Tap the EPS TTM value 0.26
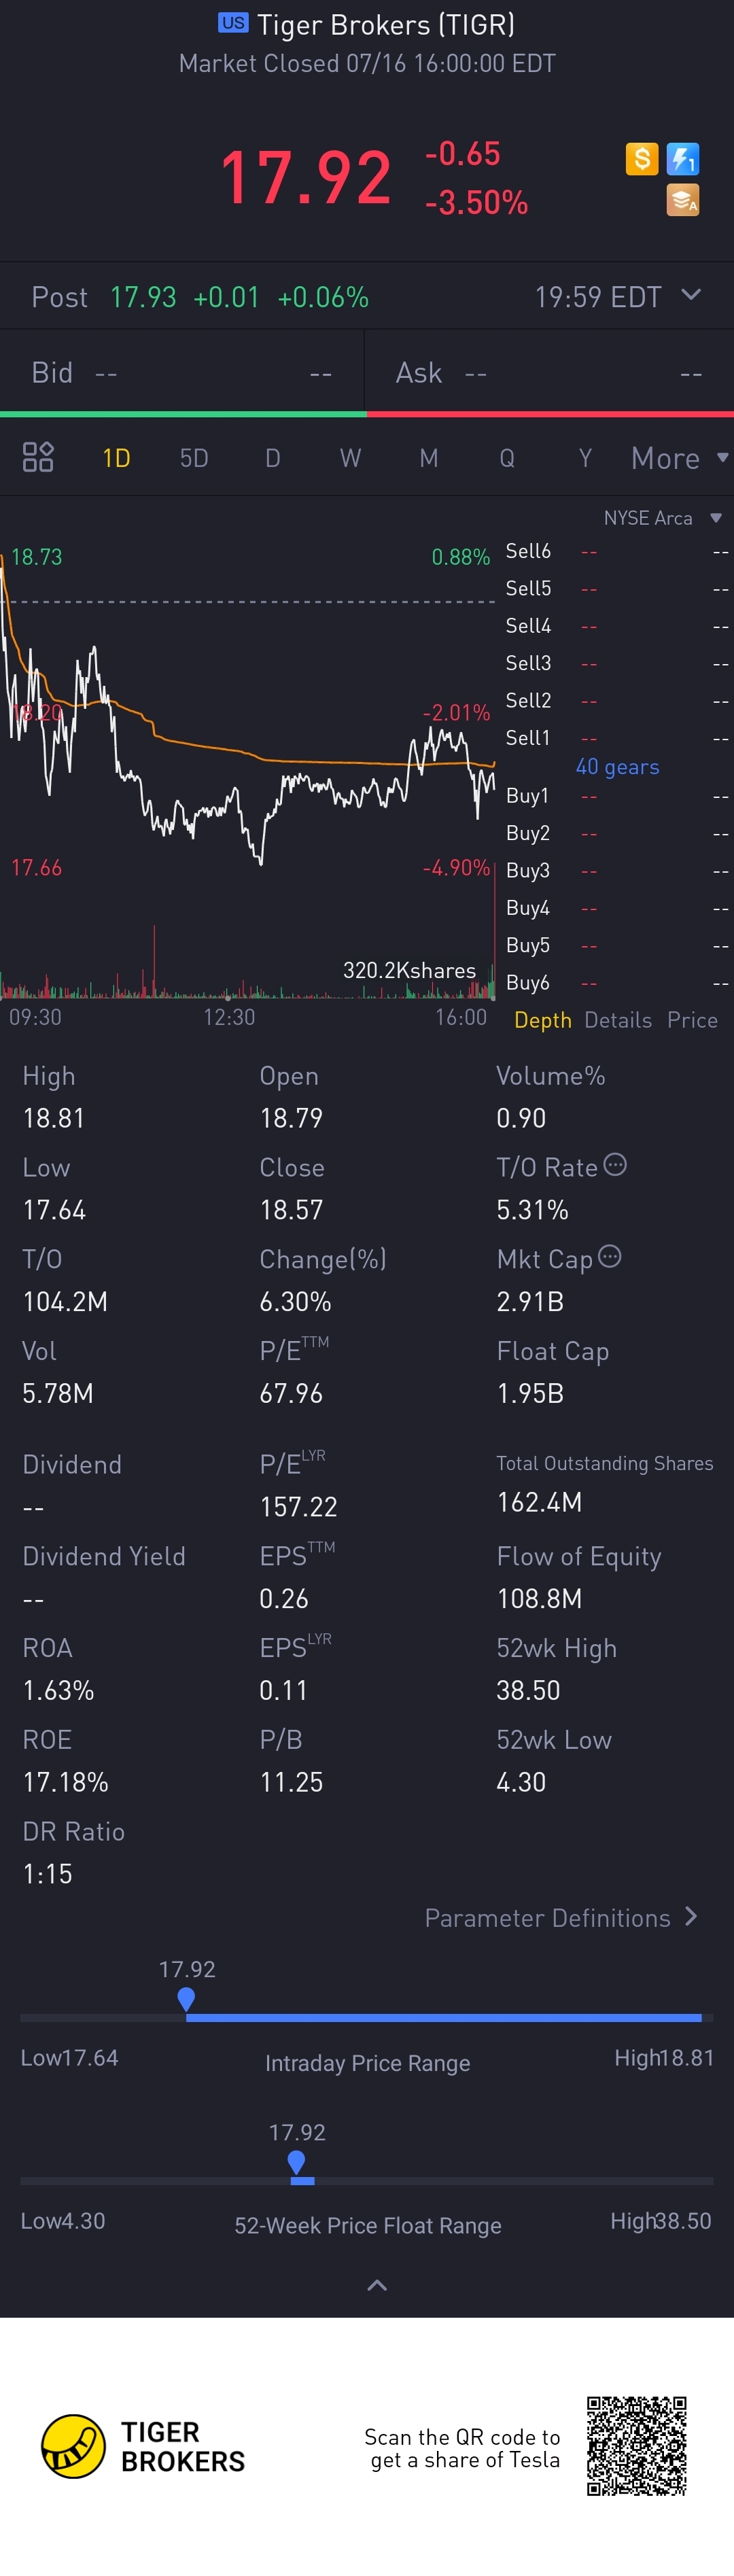This screenshot has height=2576, width=734. [283, 1598]
